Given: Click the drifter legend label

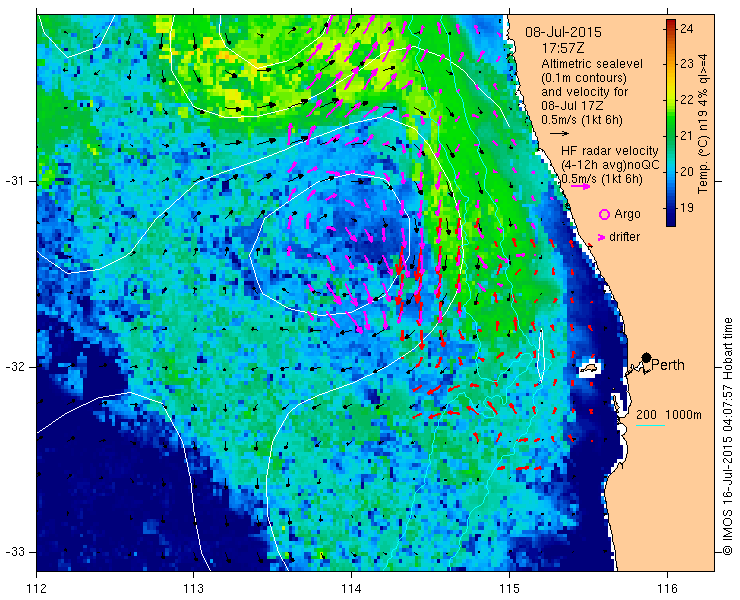Looking at the screenshot, I should (624, 237).
